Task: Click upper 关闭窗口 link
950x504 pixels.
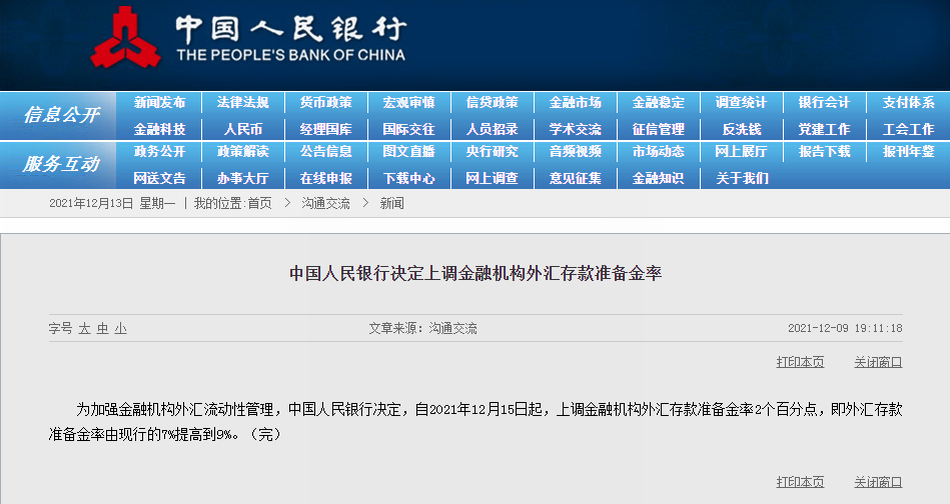Action: pyautogui.click(x=878, y=362)
